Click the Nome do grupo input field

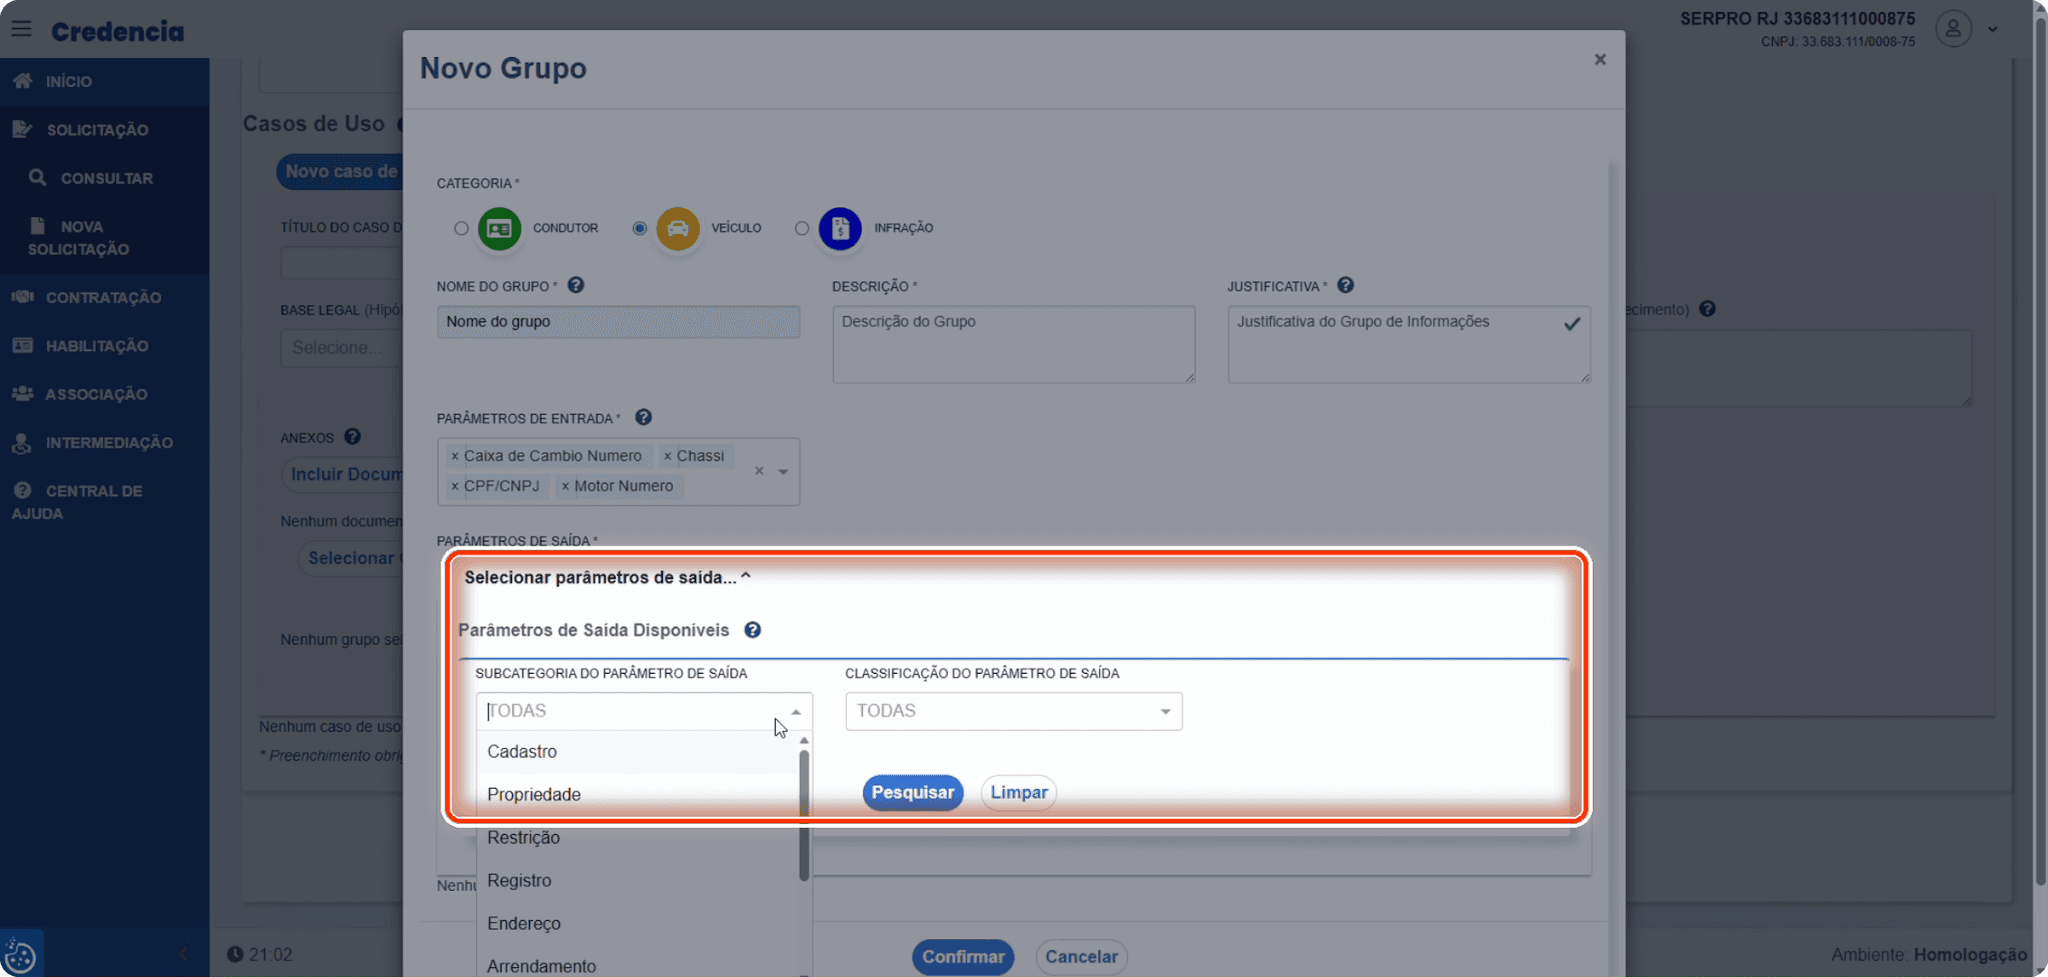coord(618,322)
